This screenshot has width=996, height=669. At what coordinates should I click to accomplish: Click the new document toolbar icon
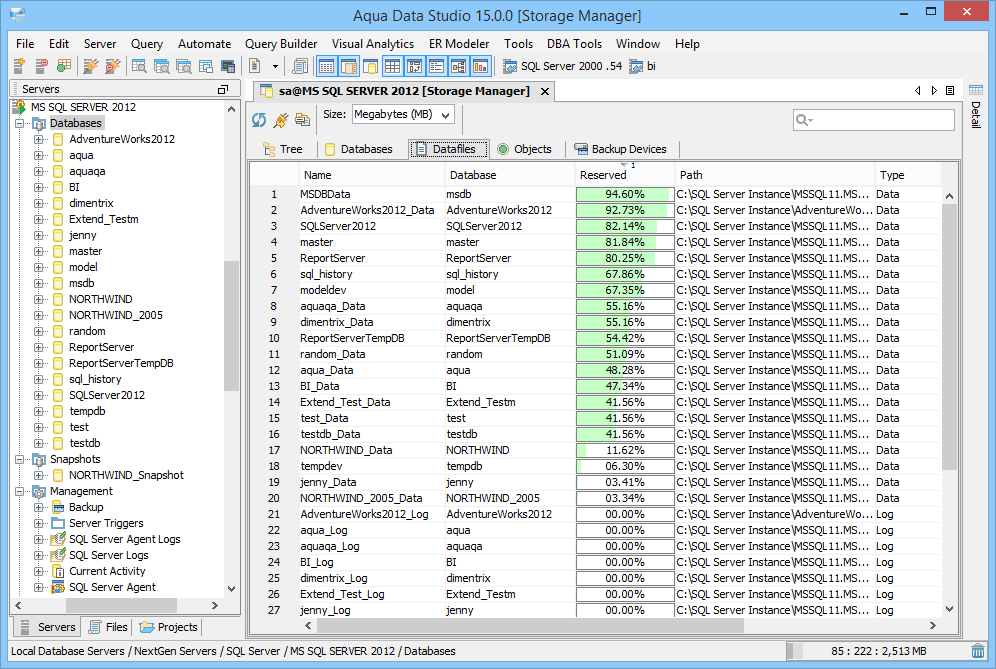coord(255,66)
